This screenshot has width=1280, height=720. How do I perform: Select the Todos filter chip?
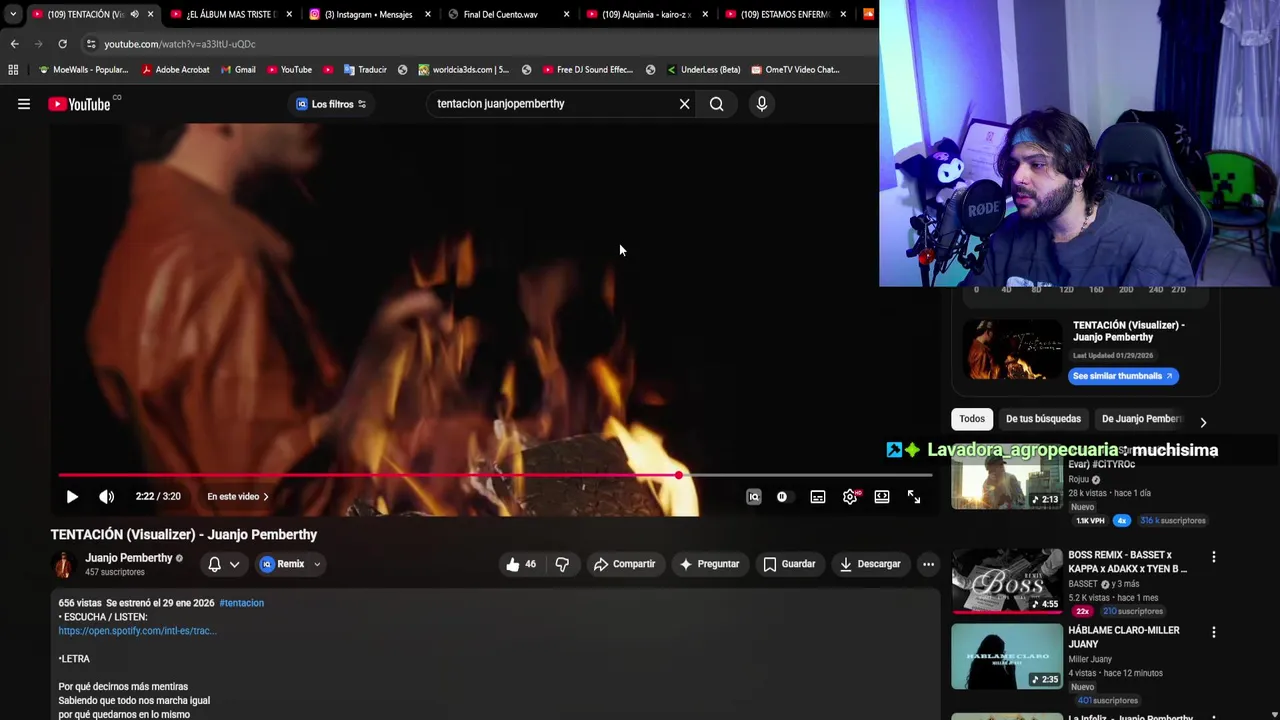coord(972,419)
